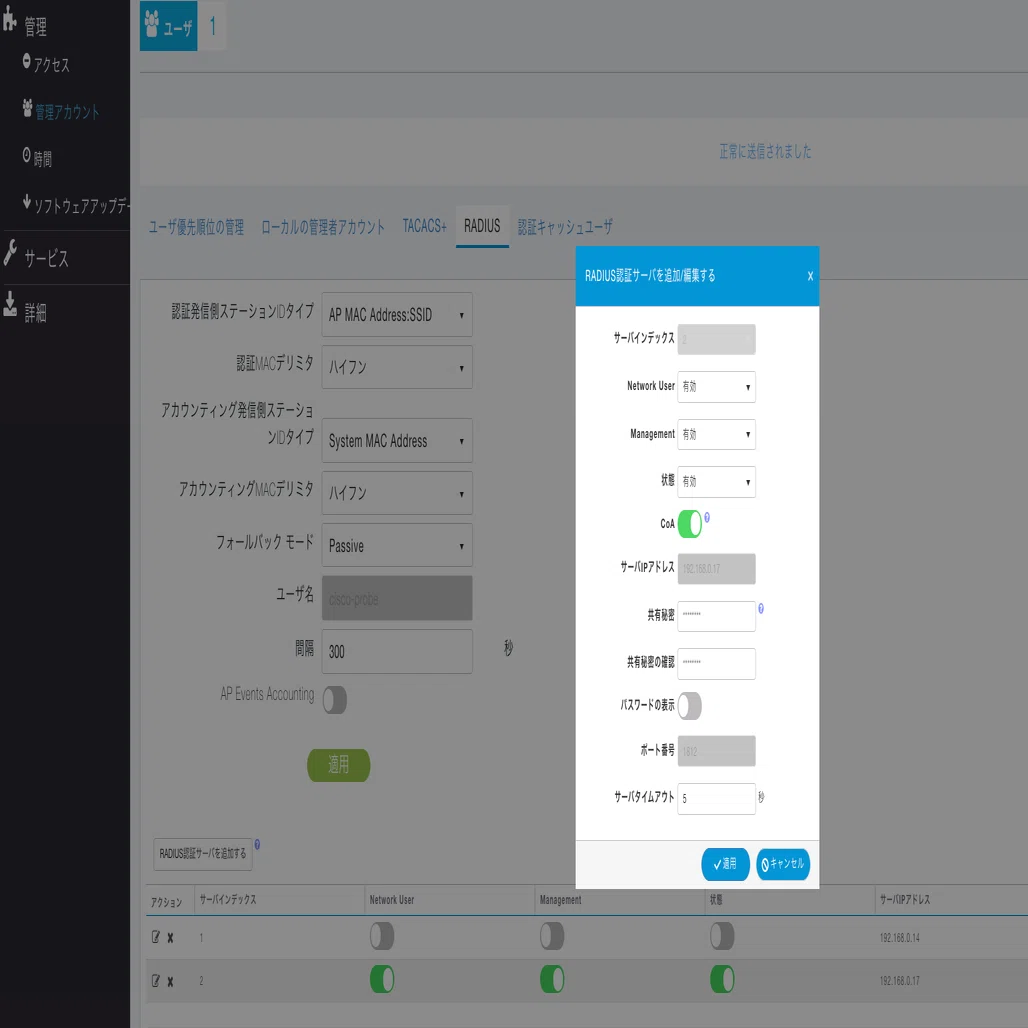Click help icon next to 共有秘密
The height and width of the screenshot is (1028, 1028).
click(761, 608)
